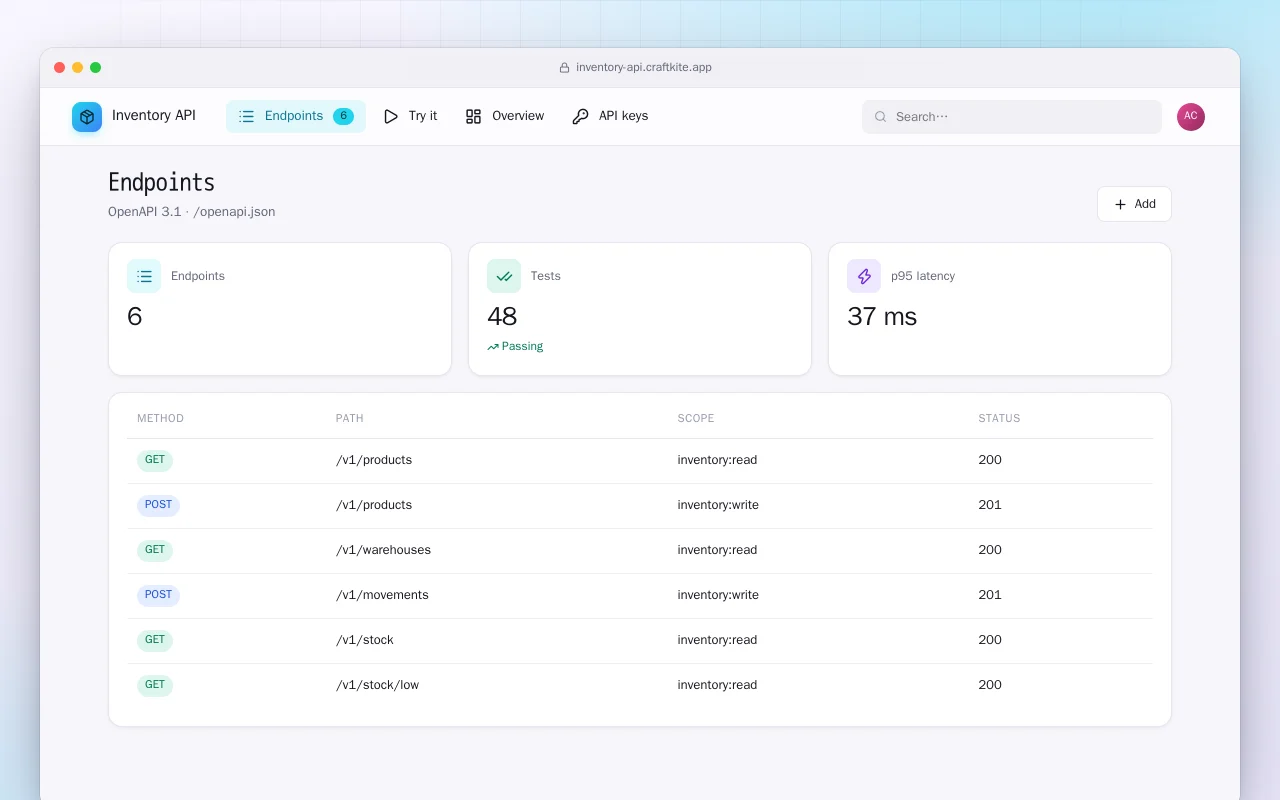This screenshot has height=800, width=1280.
Task: Click the Add button
Action: click(x=1134, y=204)
